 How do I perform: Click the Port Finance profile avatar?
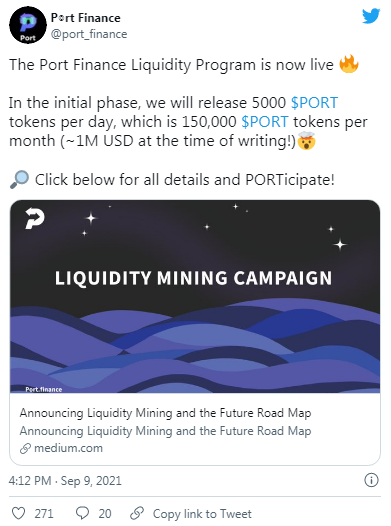[x=28, y=25]
